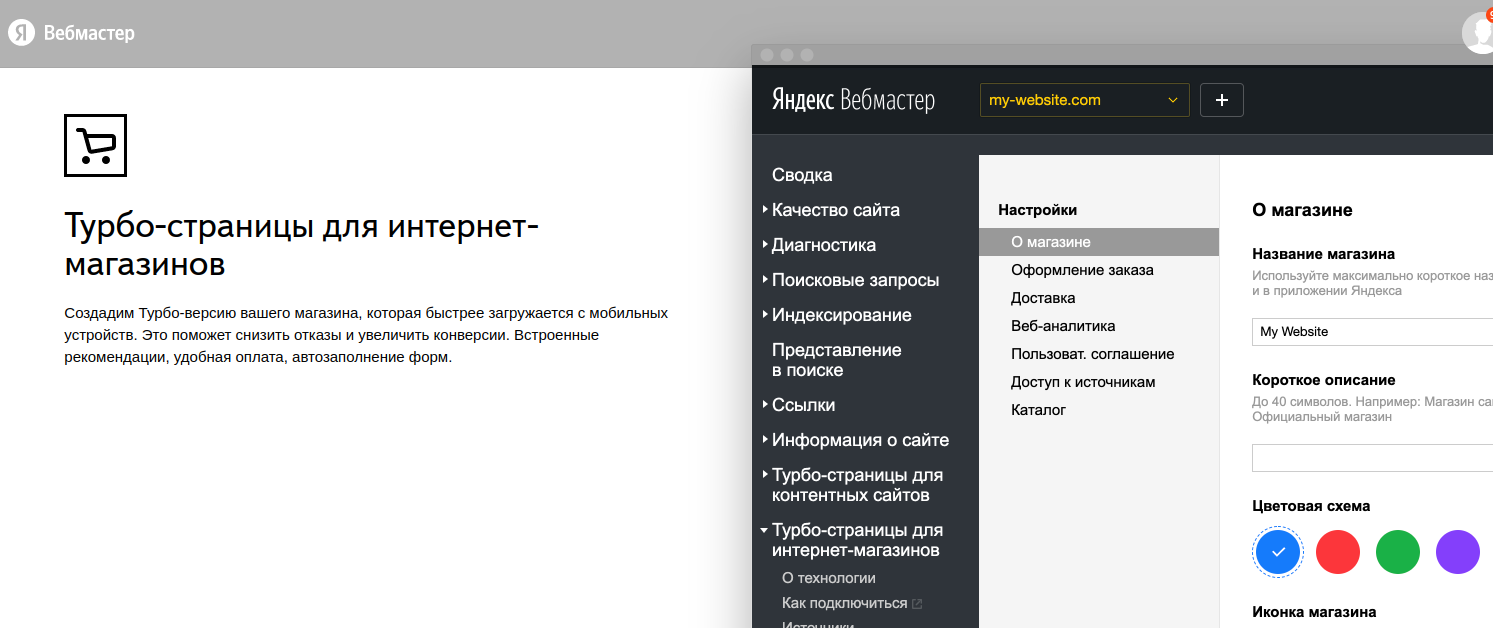
Task: Select Пользоват. соглашение settings tab
Action: click(1093, 354)
